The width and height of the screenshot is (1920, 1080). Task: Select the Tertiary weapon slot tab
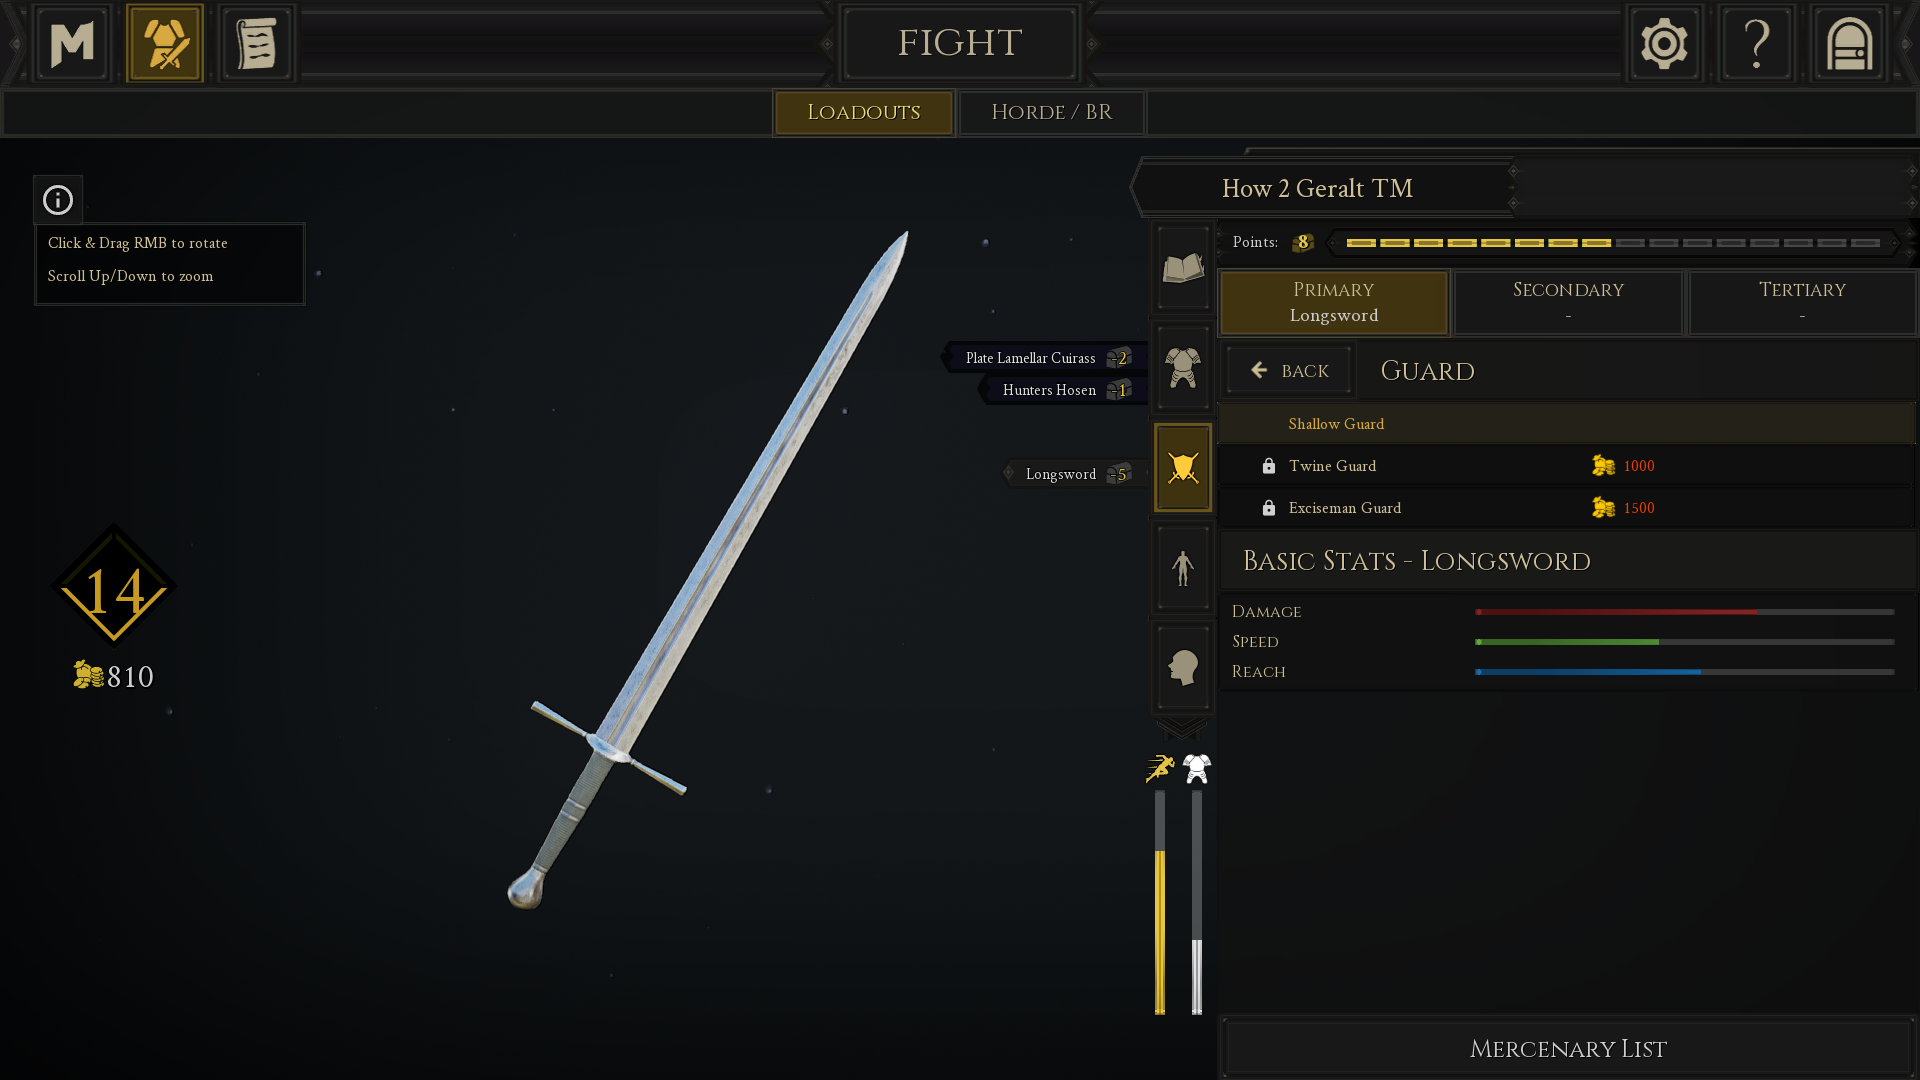[x=1802, y=302]
